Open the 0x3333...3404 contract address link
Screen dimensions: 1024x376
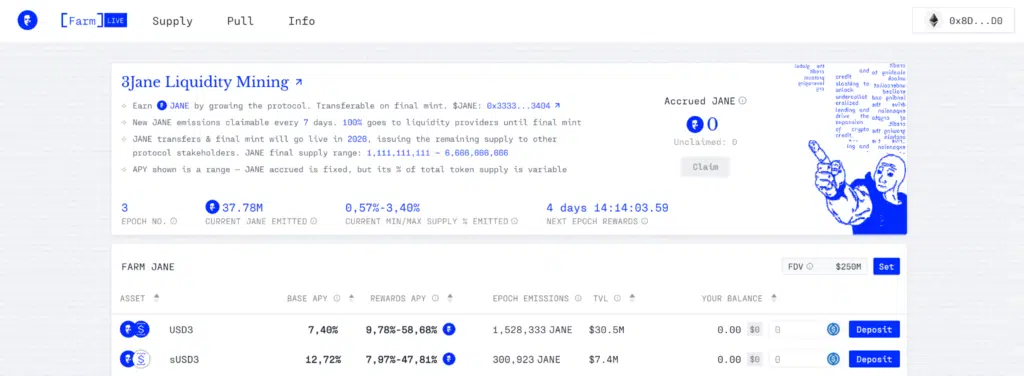click(x=519, y=105)
